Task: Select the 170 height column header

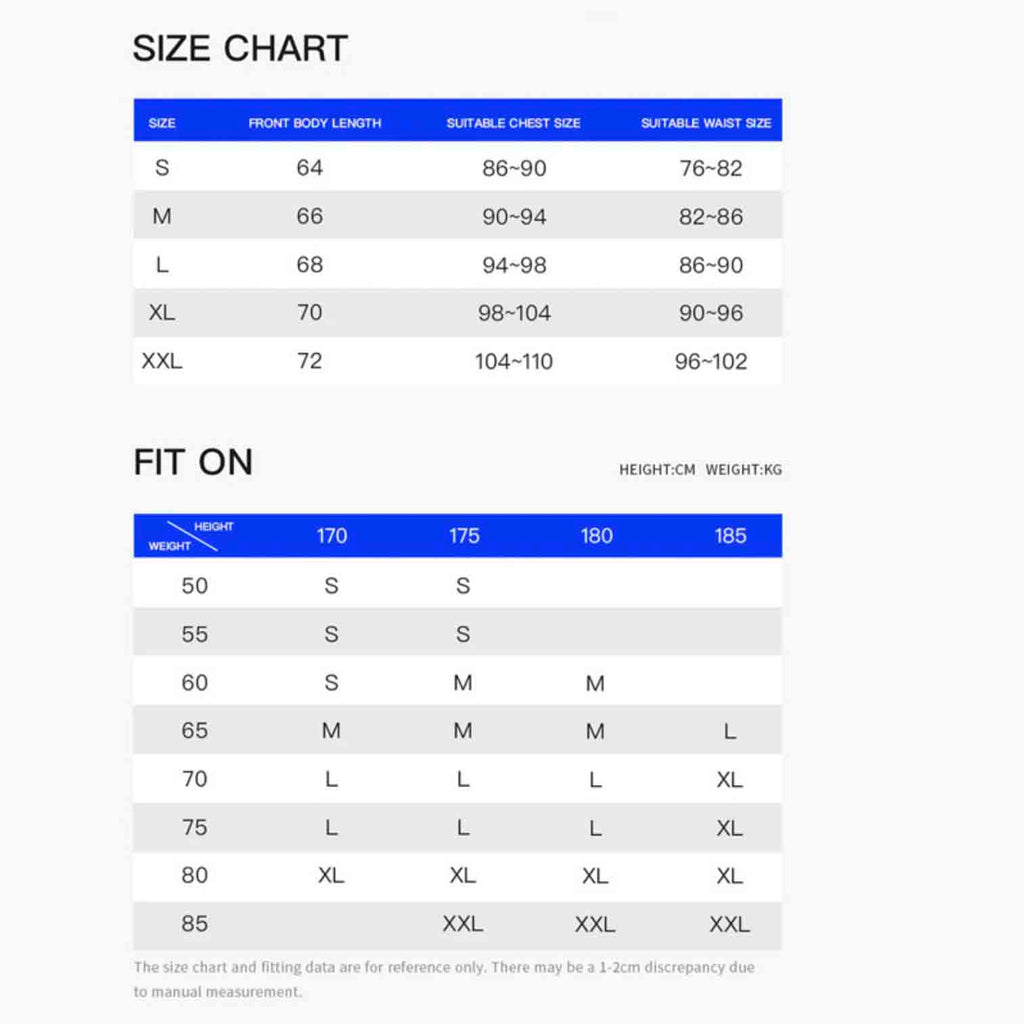Action: click(332, 536)
